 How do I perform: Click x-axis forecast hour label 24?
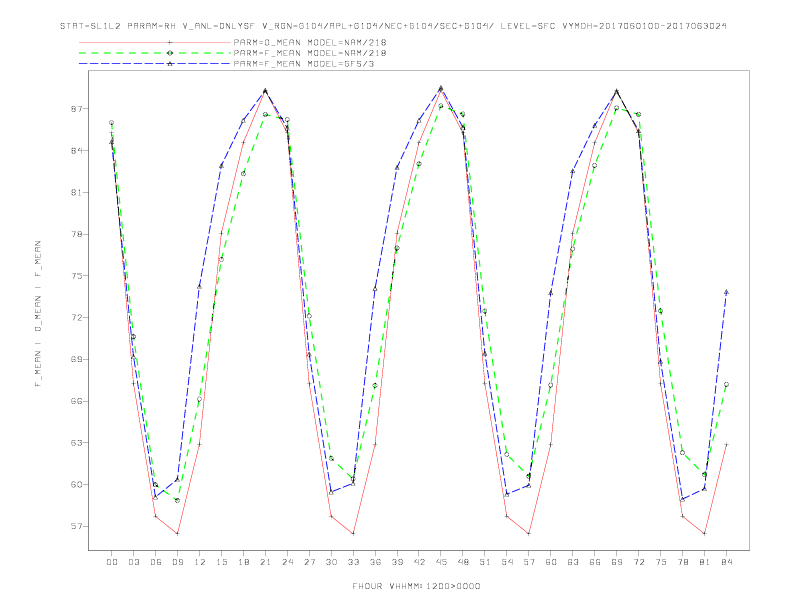pyautogui.click(x=287, y=562)
